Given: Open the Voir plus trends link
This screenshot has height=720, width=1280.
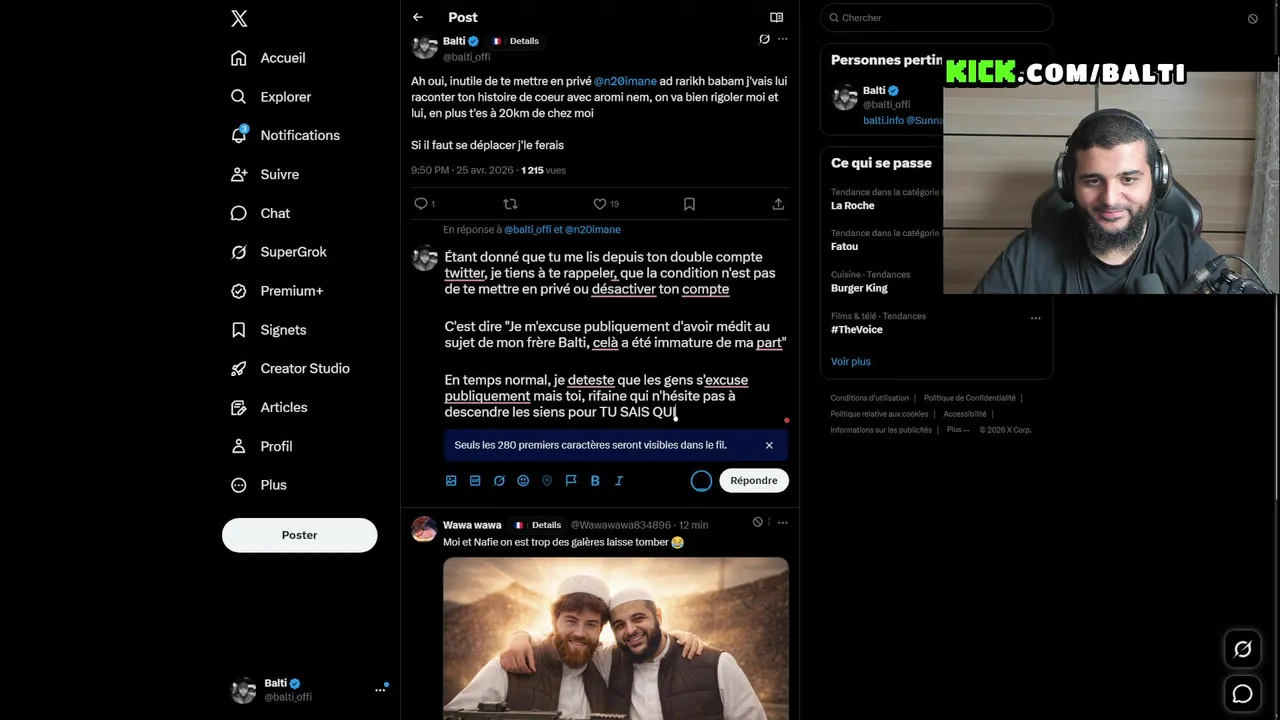Looking at the screenshot, I should [851, 361].
